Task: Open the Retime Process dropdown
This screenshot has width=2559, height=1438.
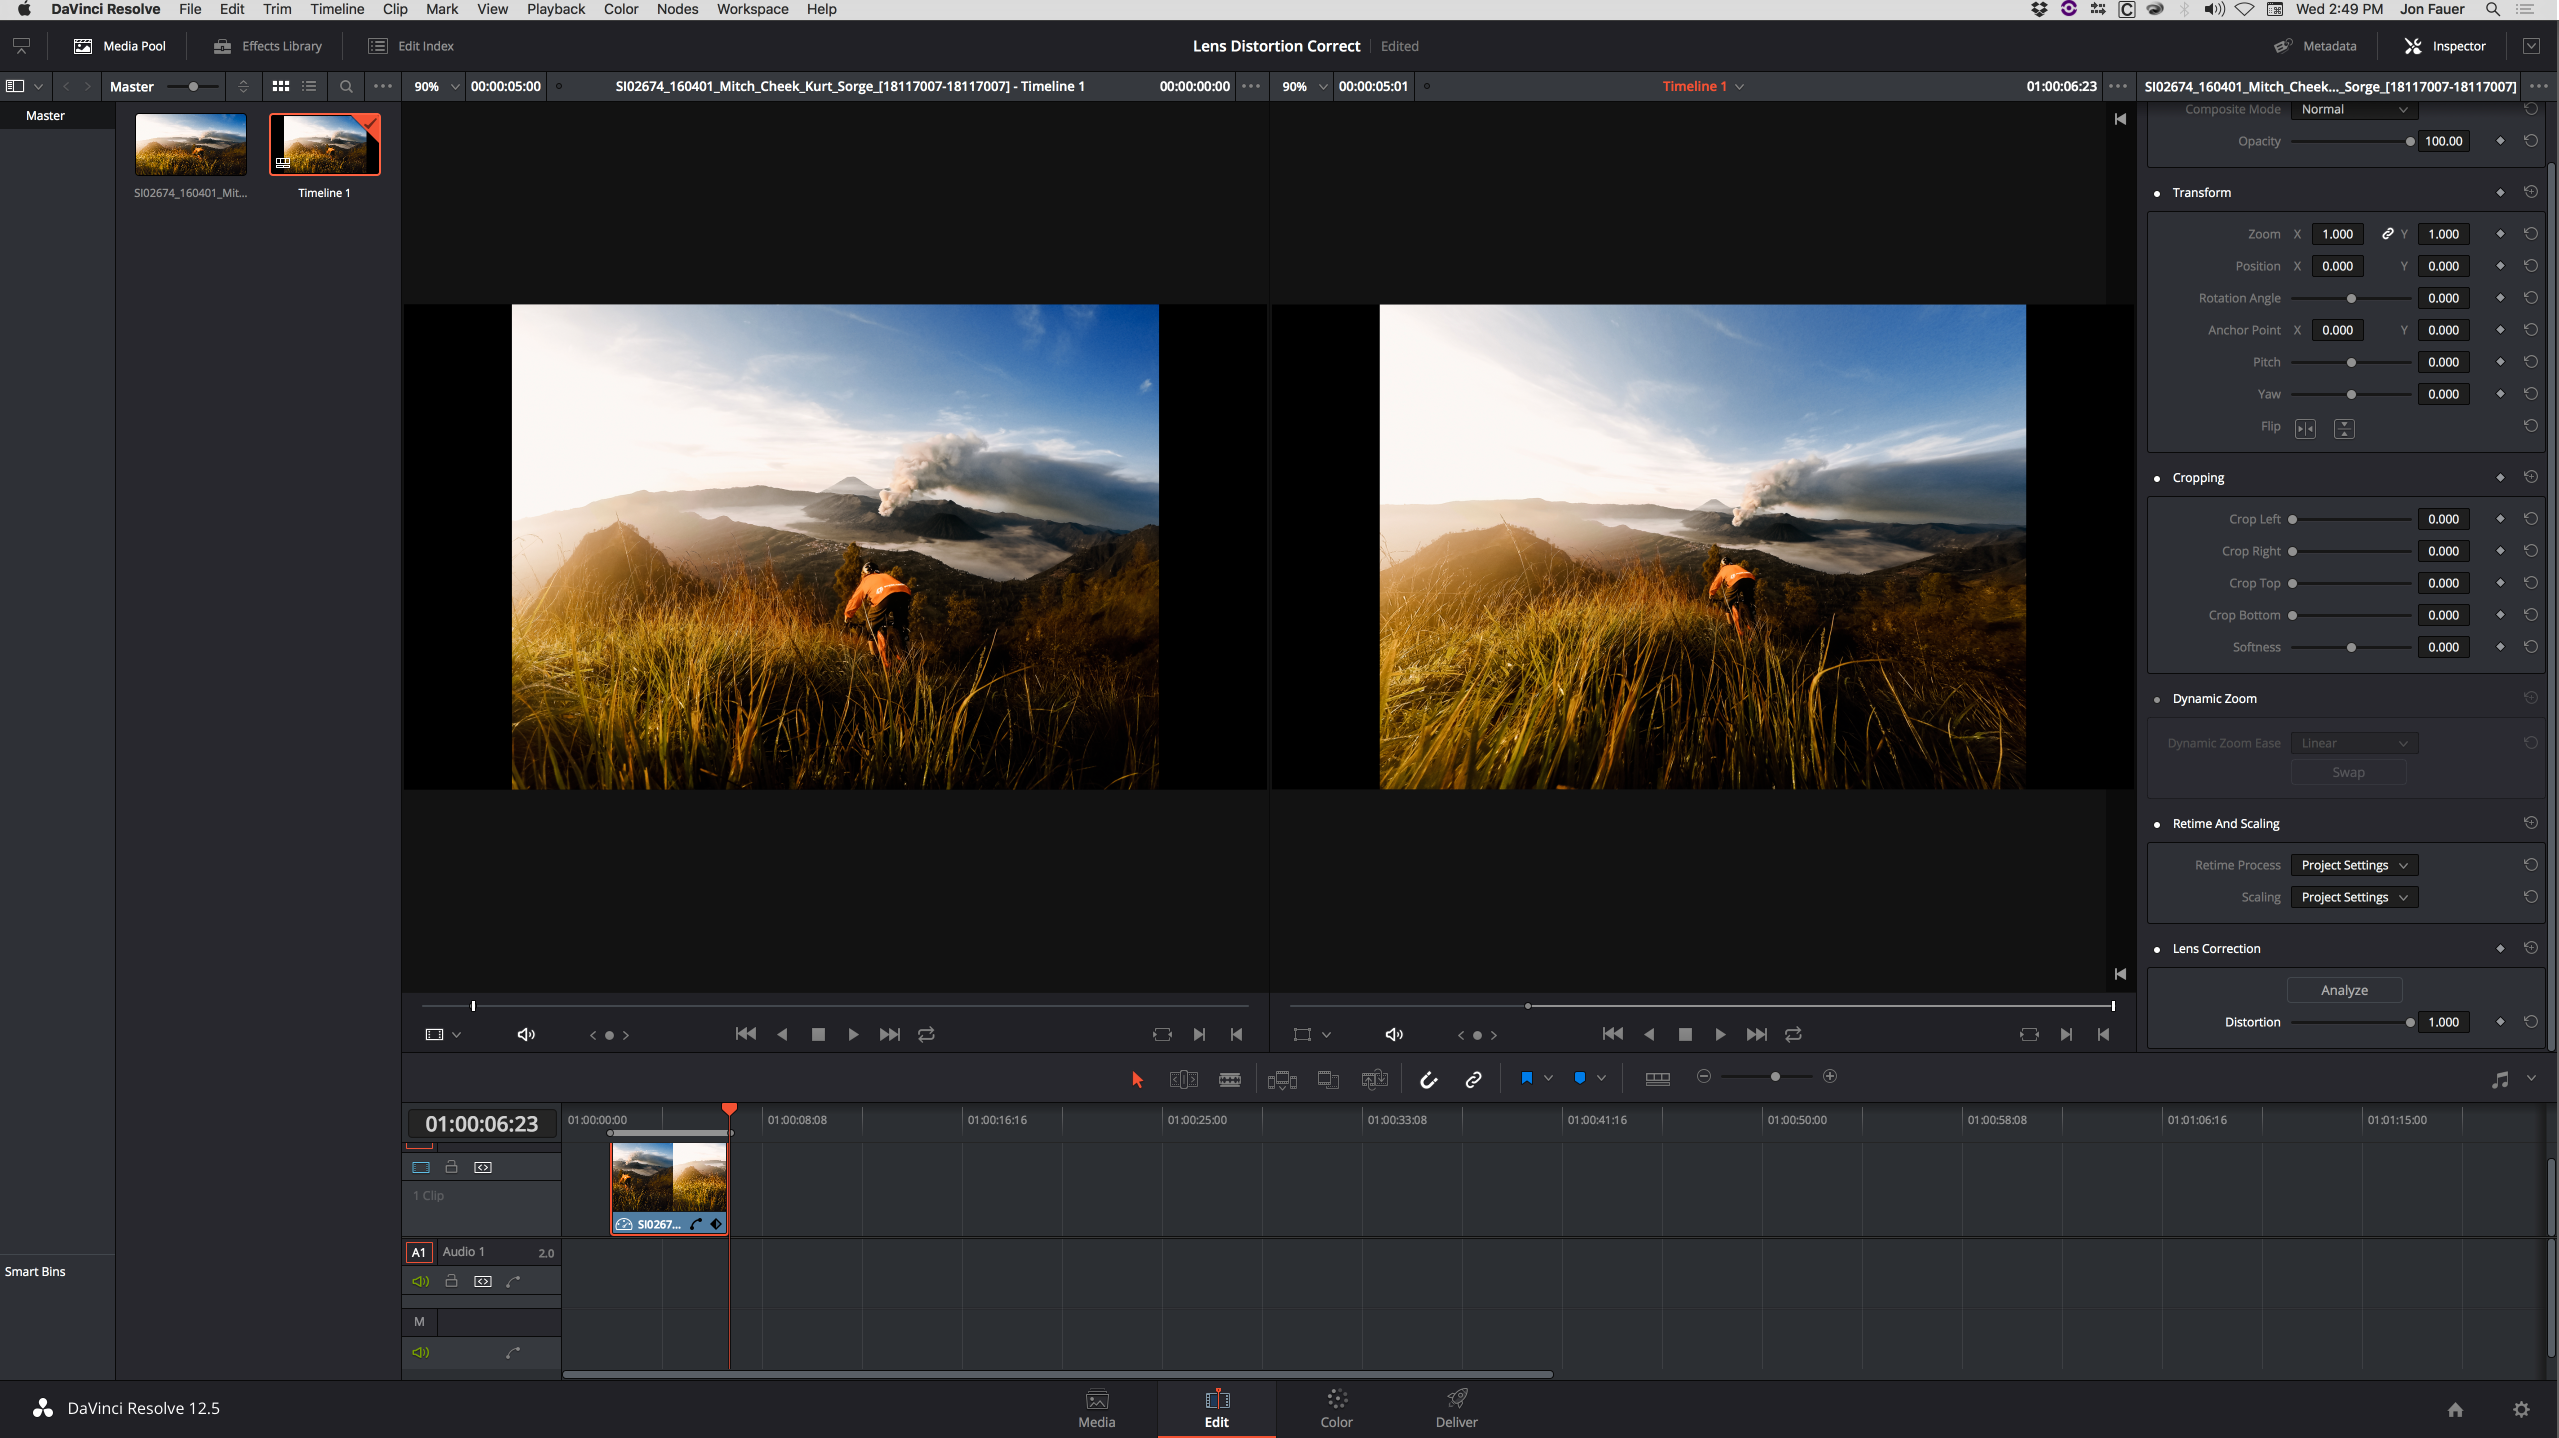Action: 2354,865
